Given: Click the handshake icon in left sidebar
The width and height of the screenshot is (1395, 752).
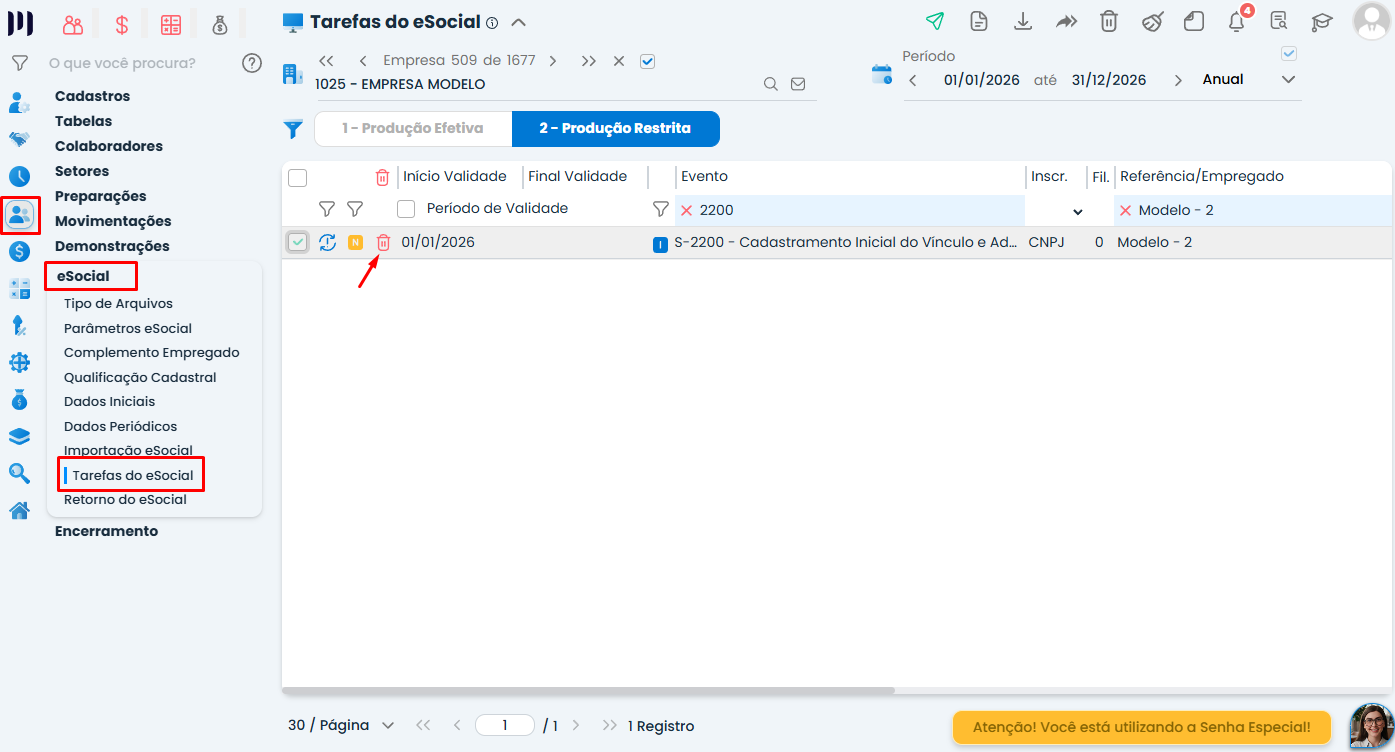Looking at the screenshot, I should 19,139.
